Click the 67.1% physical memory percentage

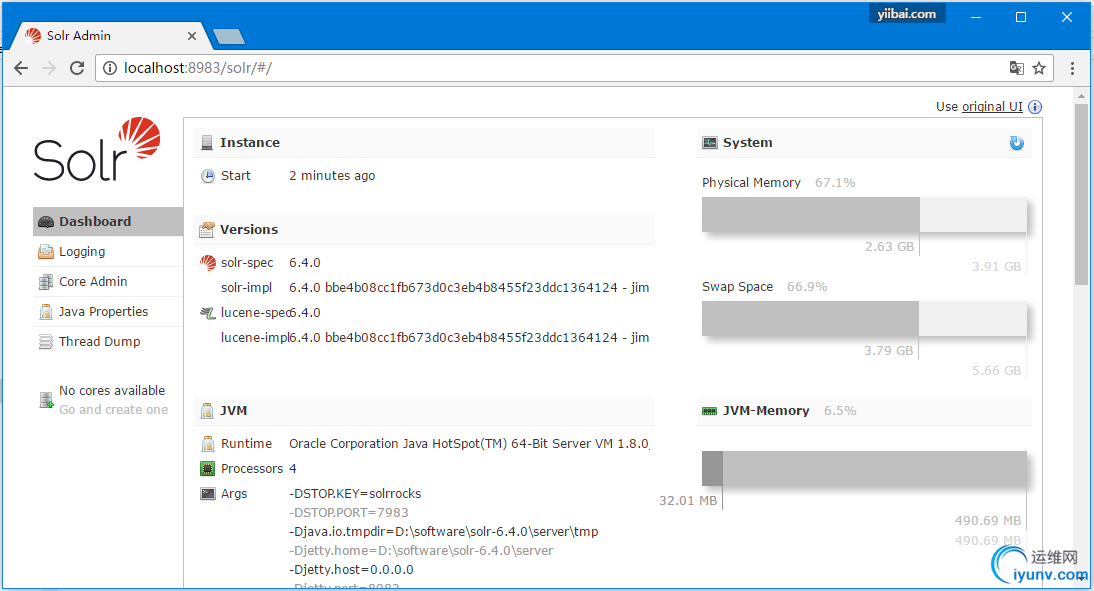(835, 183)
